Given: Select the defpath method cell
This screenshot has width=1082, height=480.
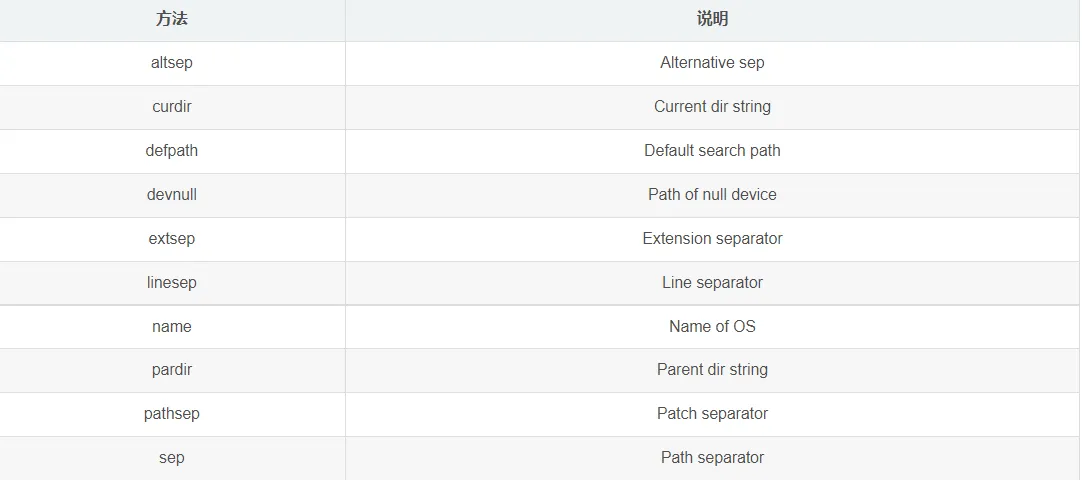Looking at the screenshot, I should coord(172,151).
